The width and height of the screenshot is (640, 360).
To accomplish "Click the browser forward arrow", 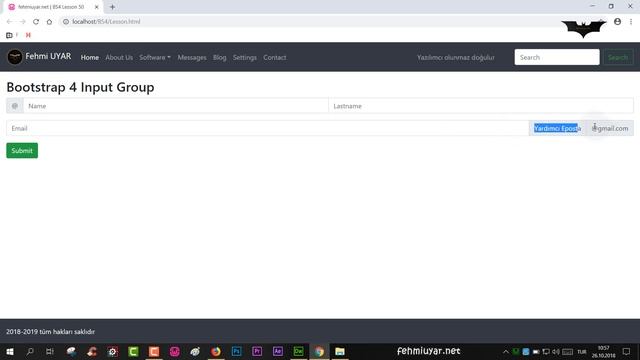I will pyautogui.click(x=22, y=22).
